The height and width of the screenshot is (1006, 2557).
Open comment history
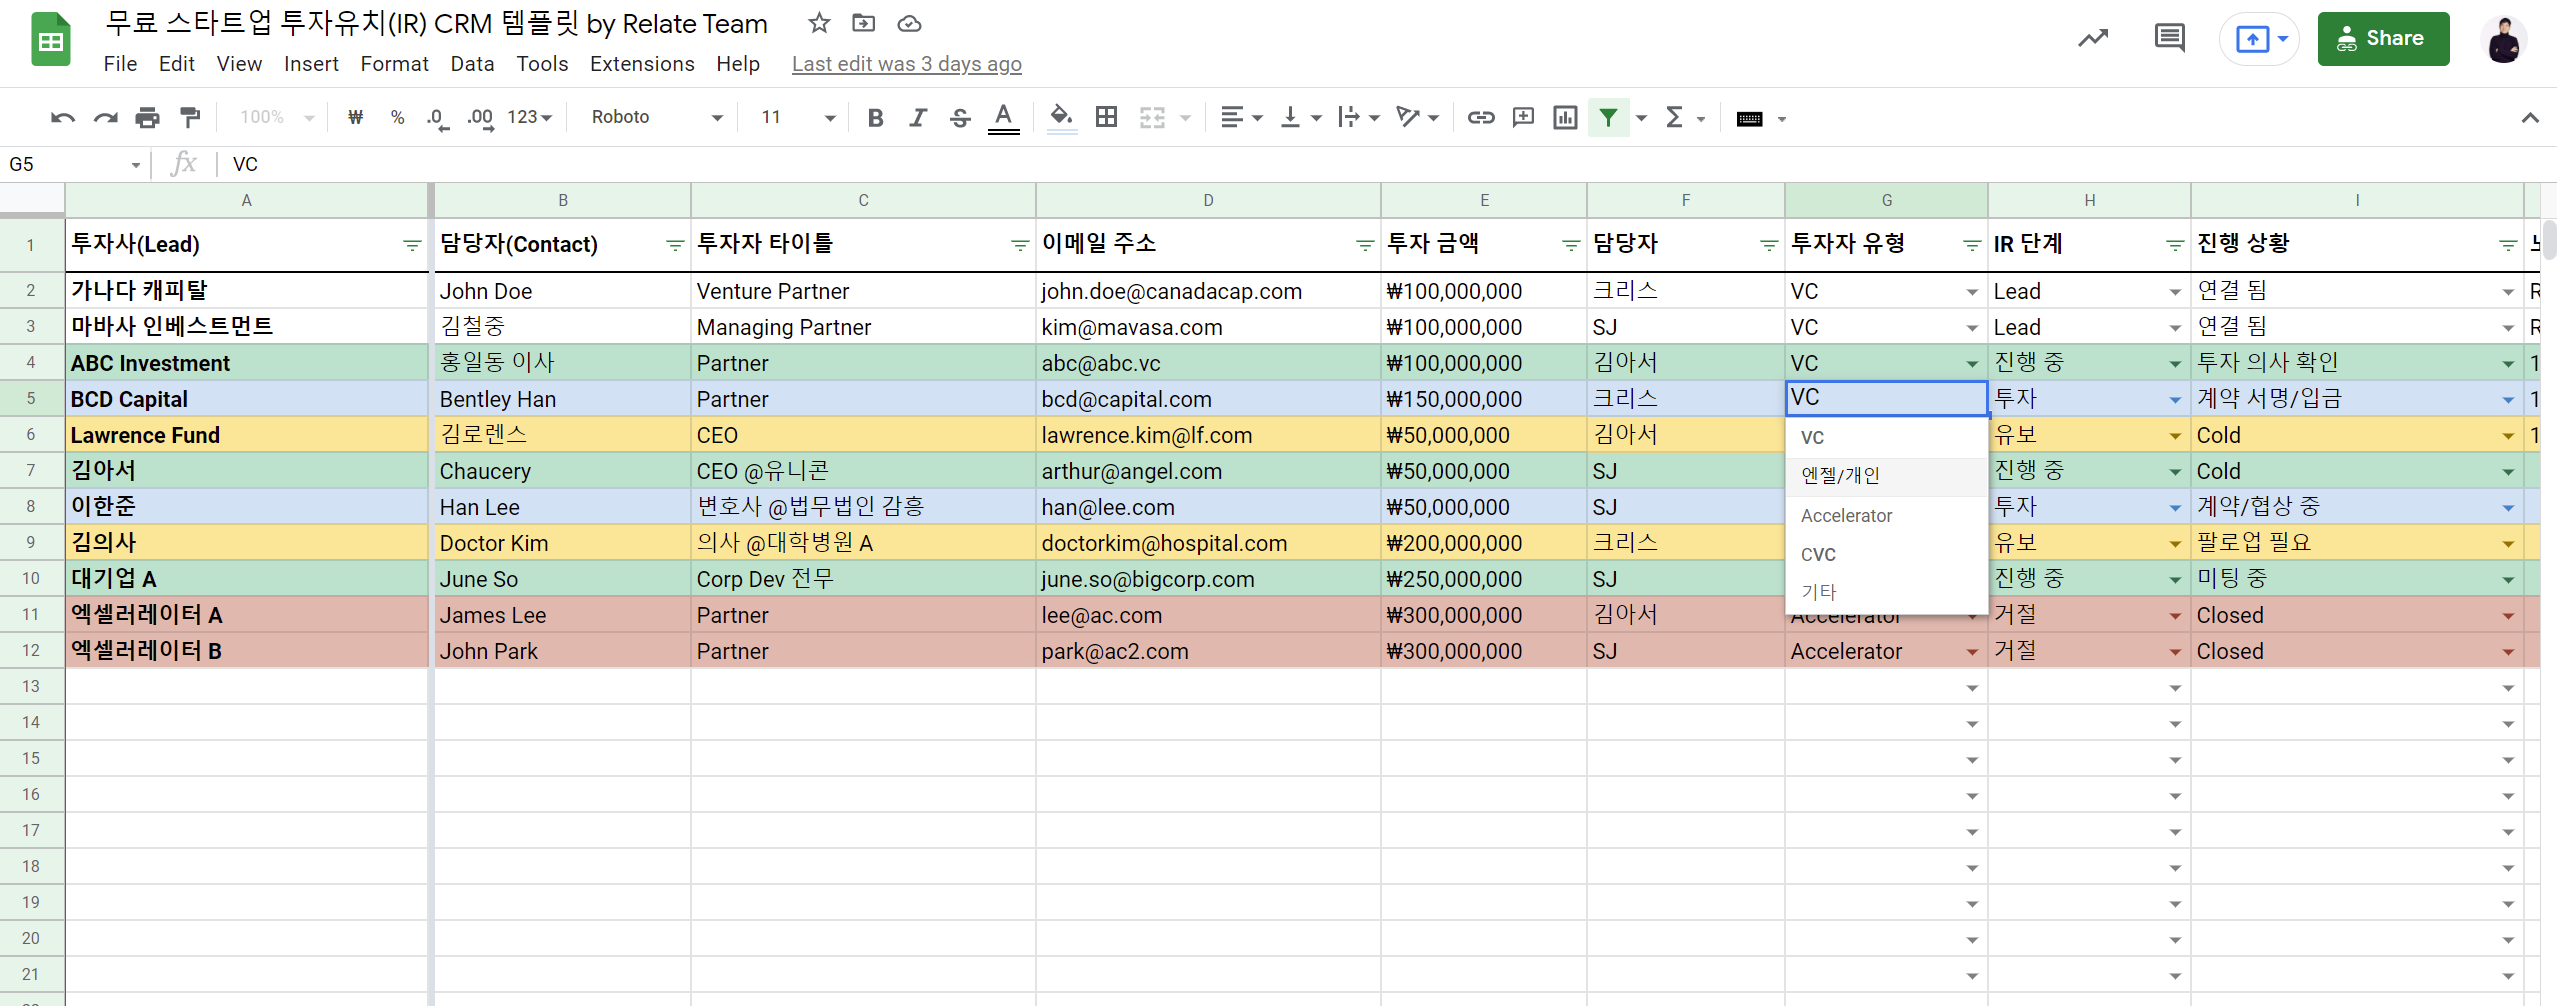point(2169,39)
